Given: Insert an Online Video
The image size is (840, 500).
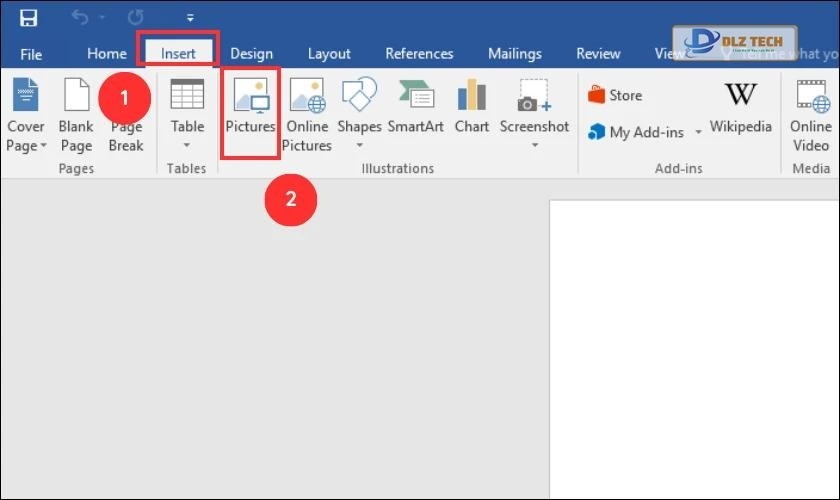Looking at the screenshot, I should [x=811, y=116].
